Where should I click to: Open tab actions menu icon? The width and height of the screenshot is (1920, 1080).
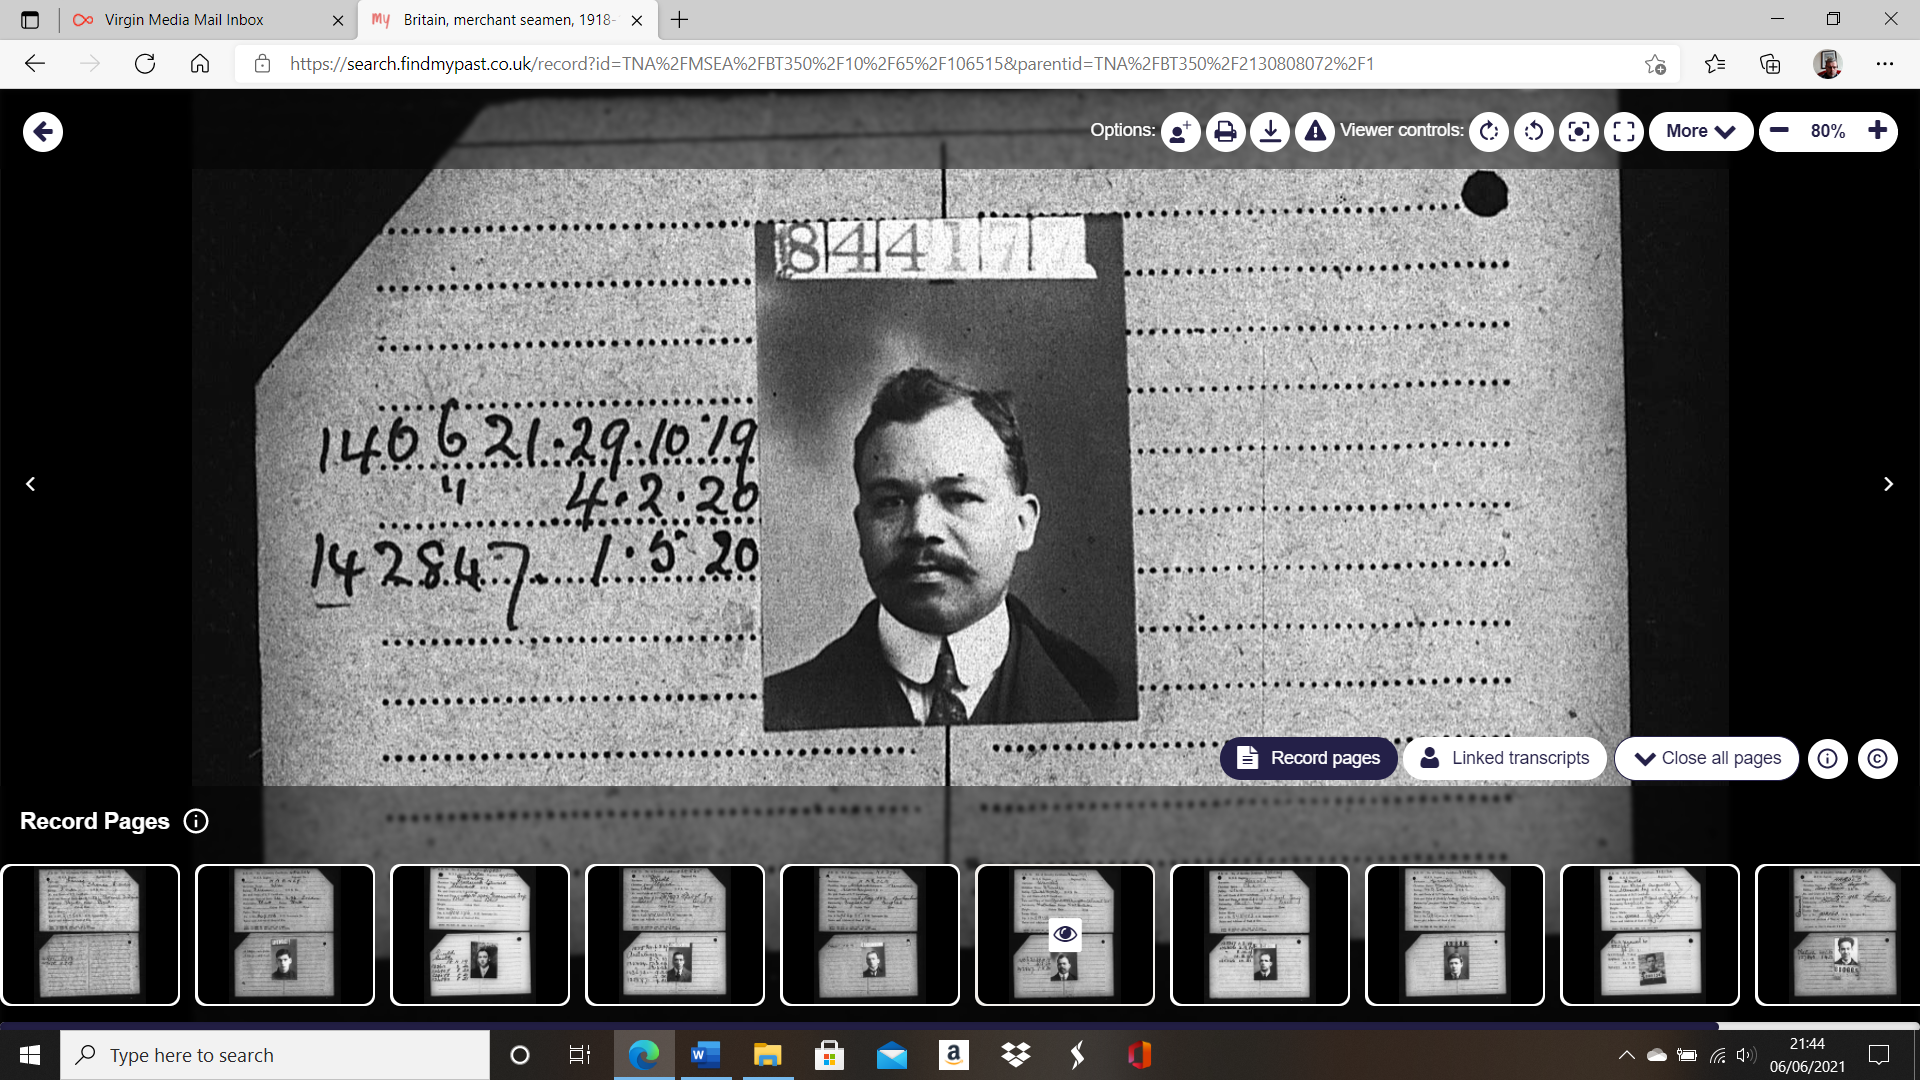coord(30,20)
